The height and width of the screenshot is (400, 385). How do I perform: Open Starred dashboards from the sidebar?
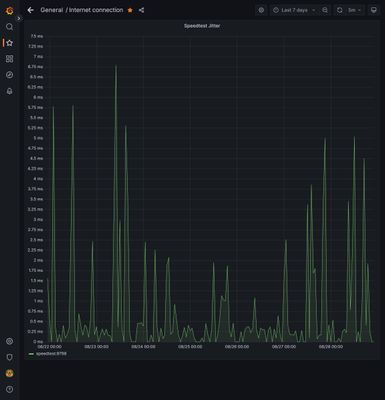click(x=9, y=43)
